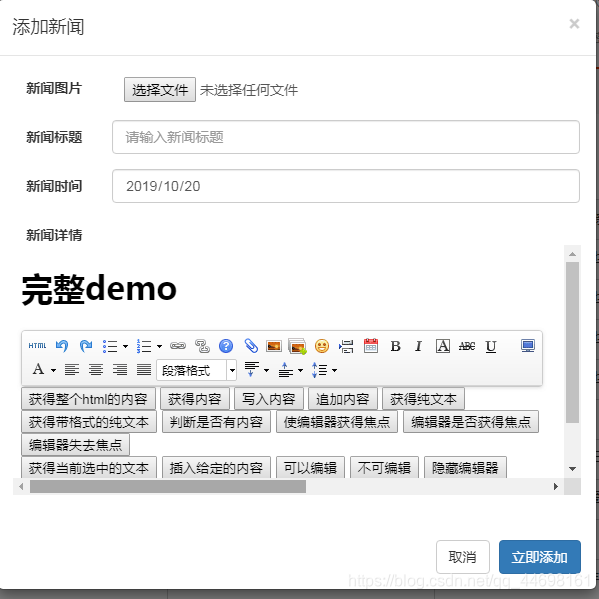This screenshot has width=599, height=599.
Task: Click 不可编辑 button
Action: [384, 467]
